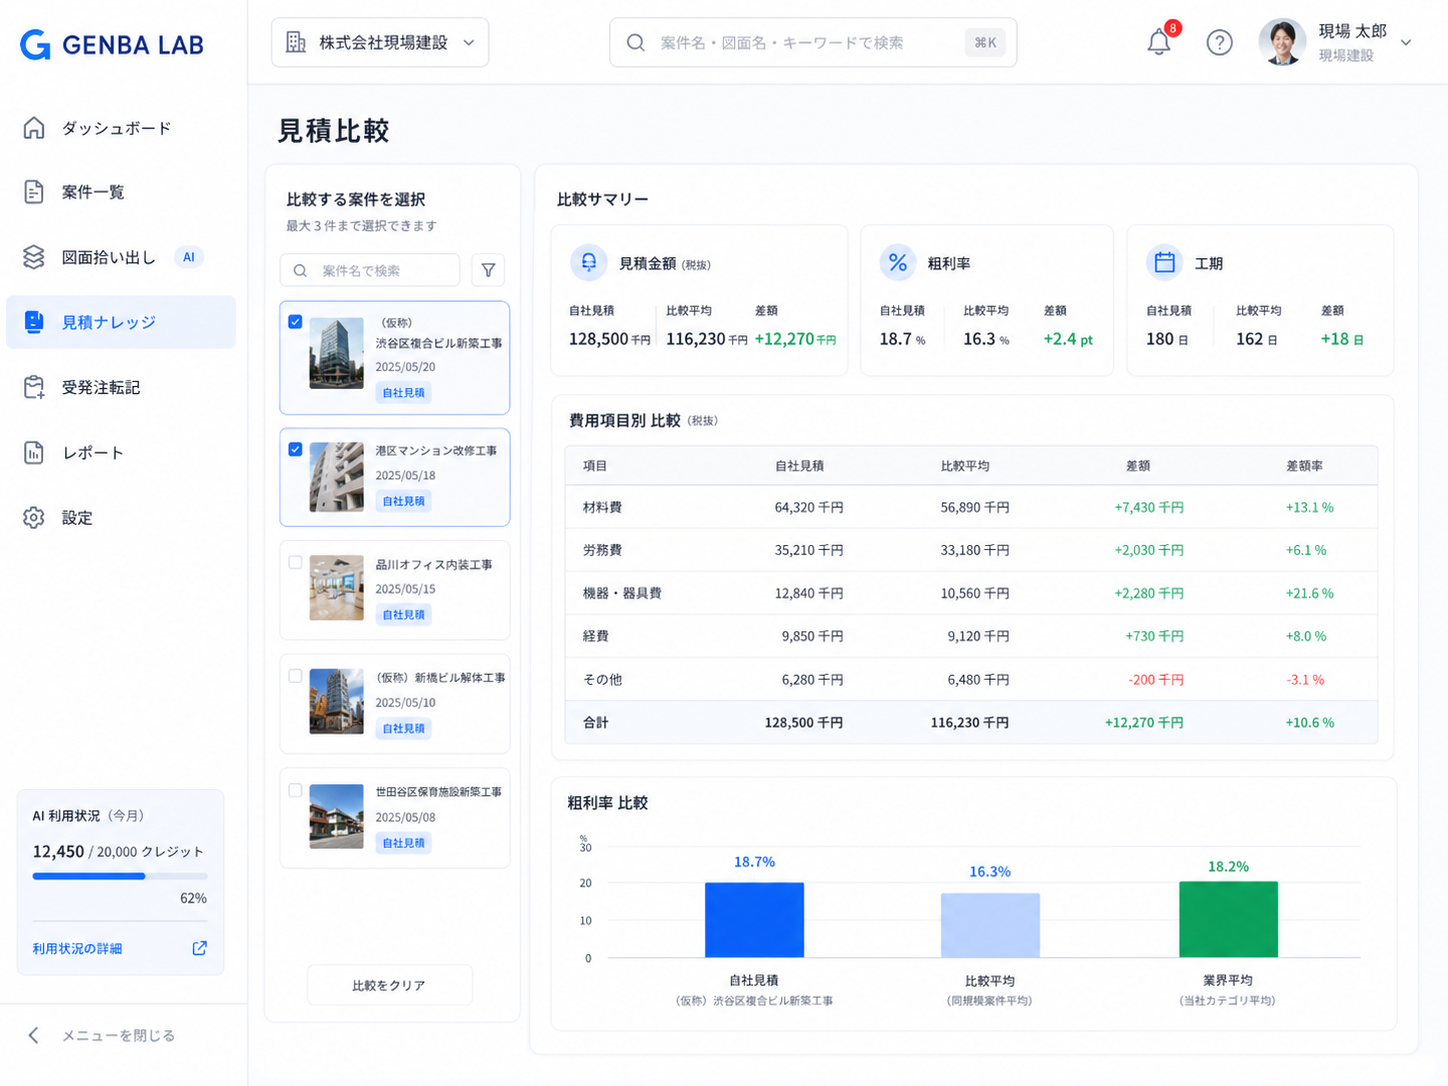Click the search icon in 案件名で検索 field
This screenshot has width=1448, height=1086.
300,270
